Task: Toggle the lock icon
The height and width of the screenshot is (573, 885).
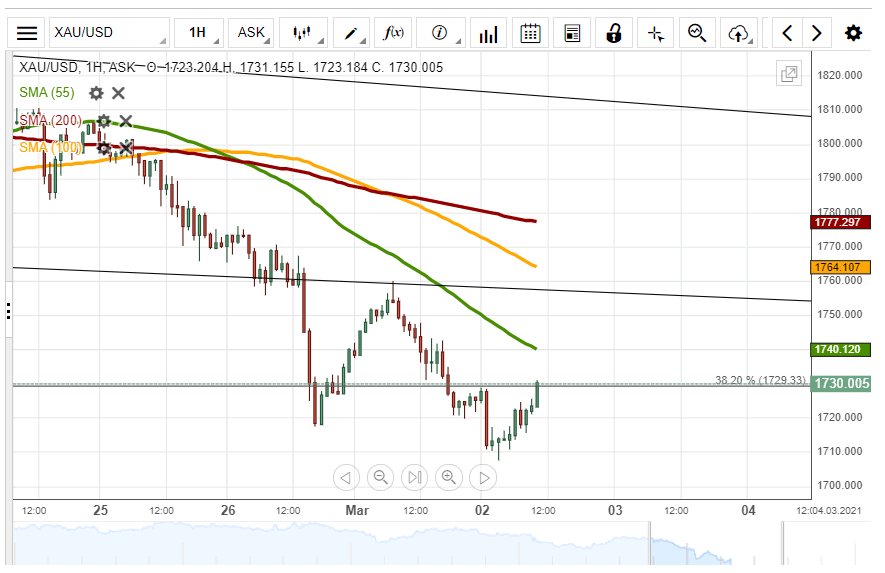Action: click(614, 33)
